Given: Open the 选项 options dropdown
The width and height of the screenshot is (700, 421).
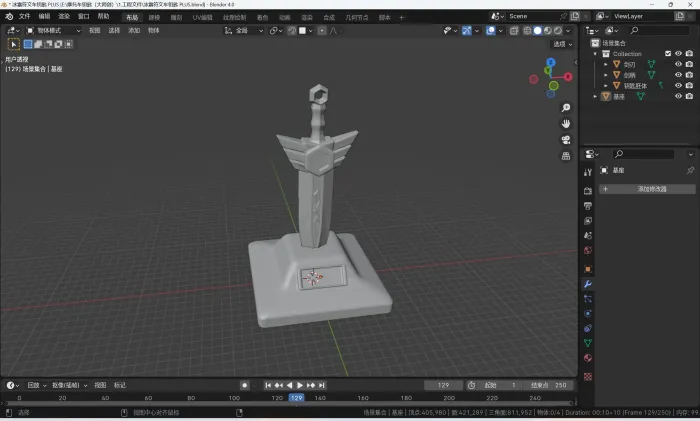Looking at the screenshot, I should [x=561, y=44].
